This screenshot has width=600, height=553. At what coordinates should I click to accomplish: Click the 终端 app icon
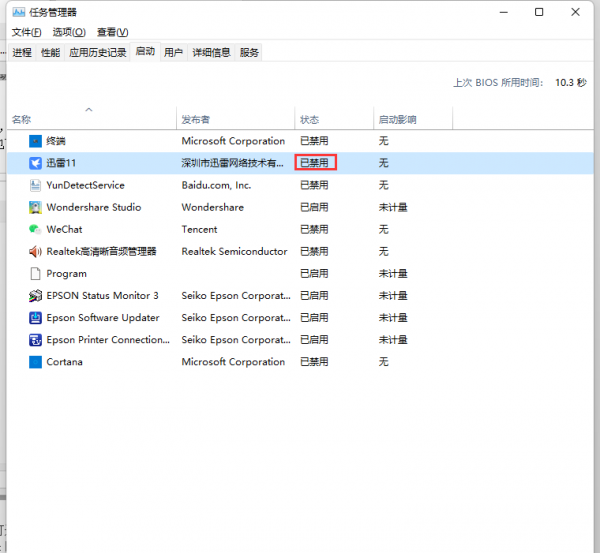pyautogui.click(x=35, y=141)
